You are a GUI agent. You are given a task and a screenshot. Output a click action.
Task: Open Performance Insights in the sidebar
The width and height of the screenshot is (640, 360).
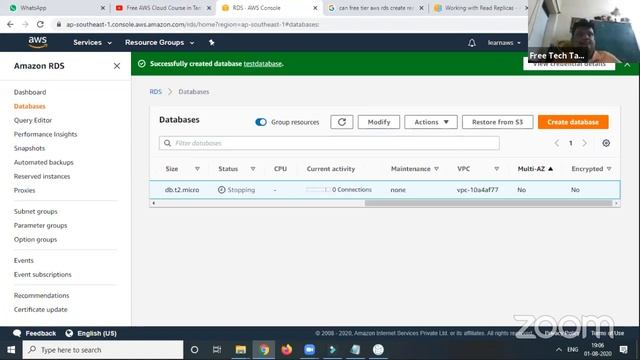click(x=45, y=134)
